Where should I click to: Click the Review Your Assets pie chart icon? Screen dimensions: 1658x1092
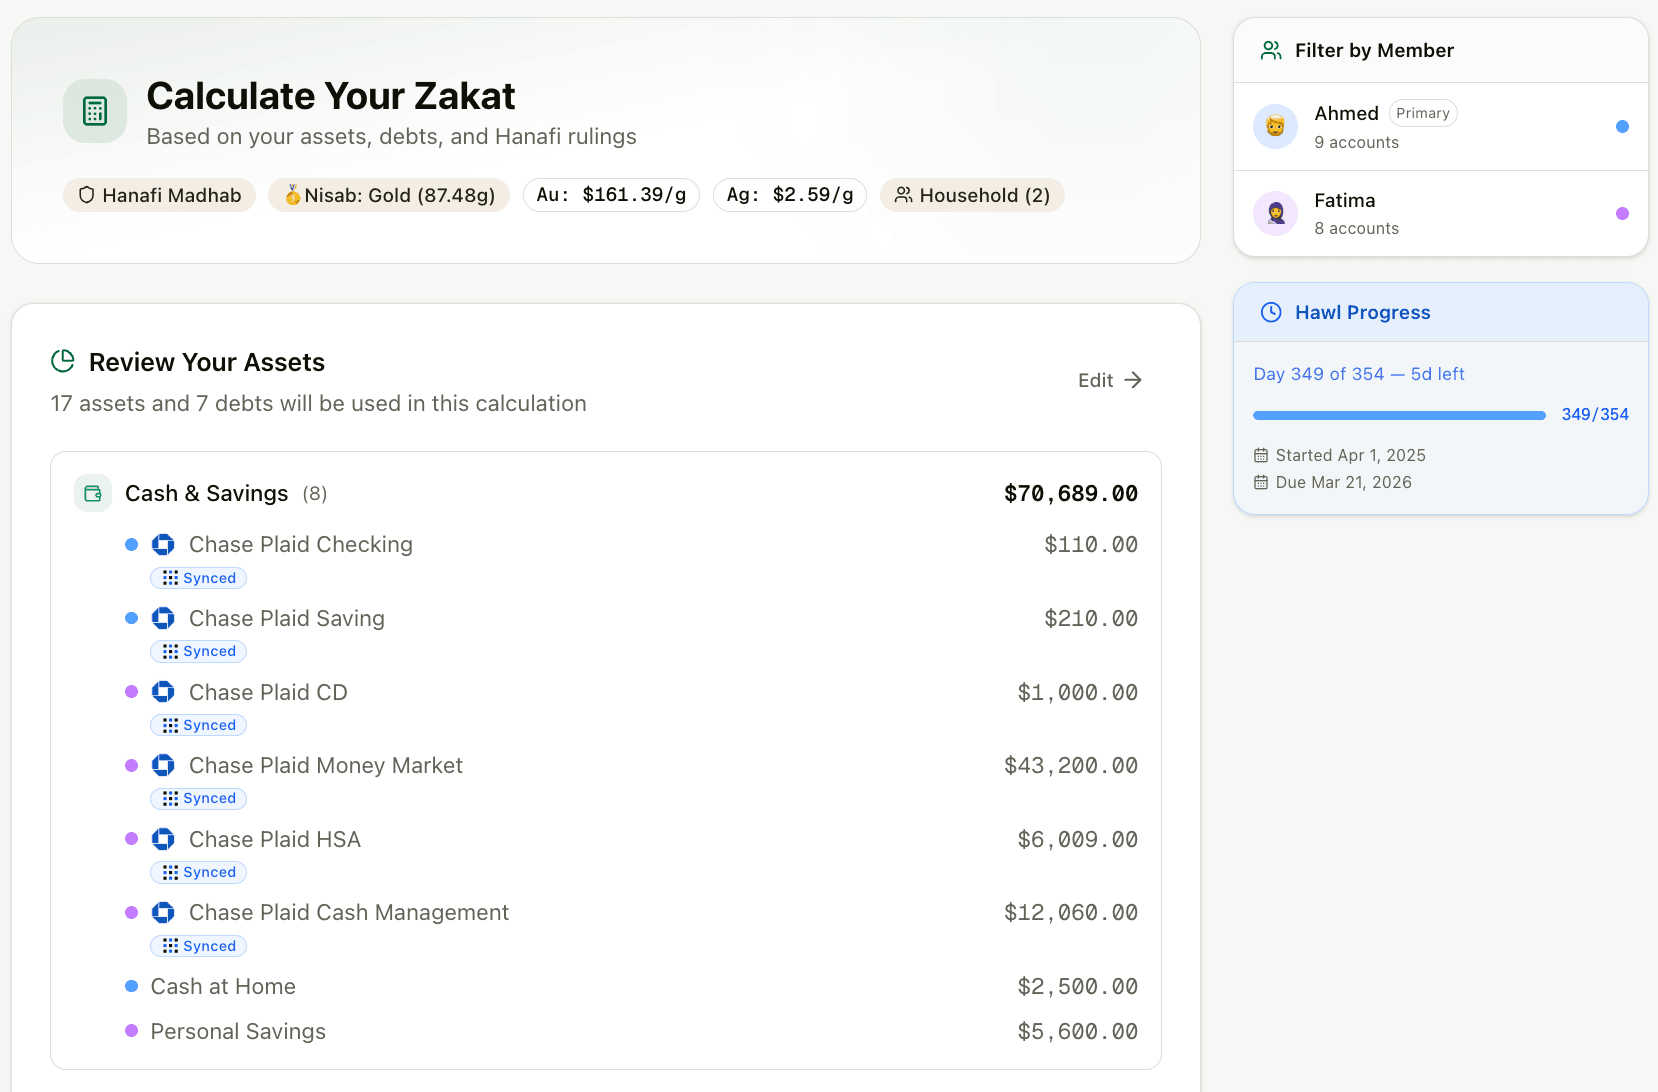tap(63, 361)
